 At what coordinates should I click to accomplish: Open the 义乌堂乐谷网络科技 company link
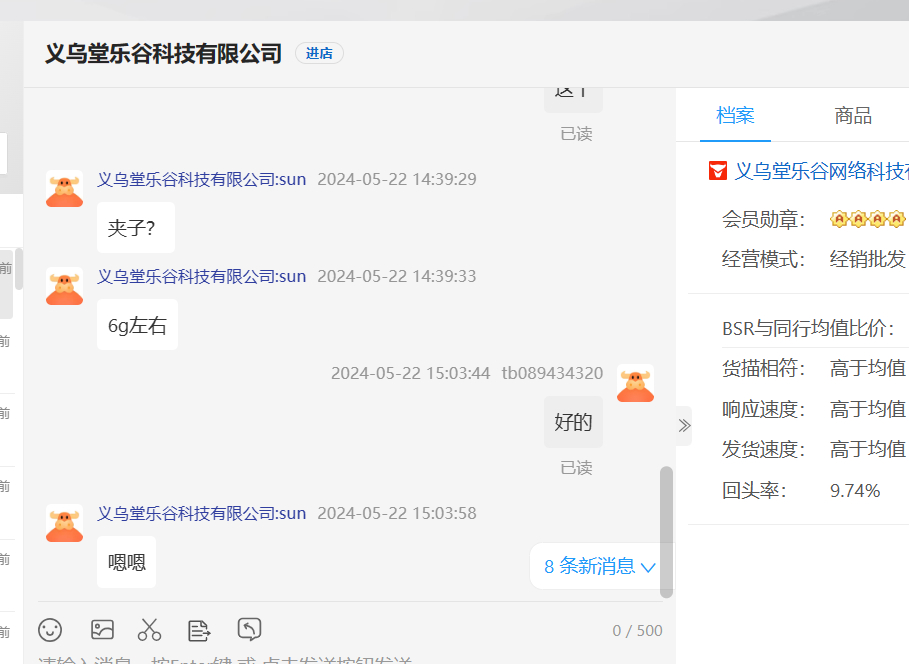coord(821,171)
